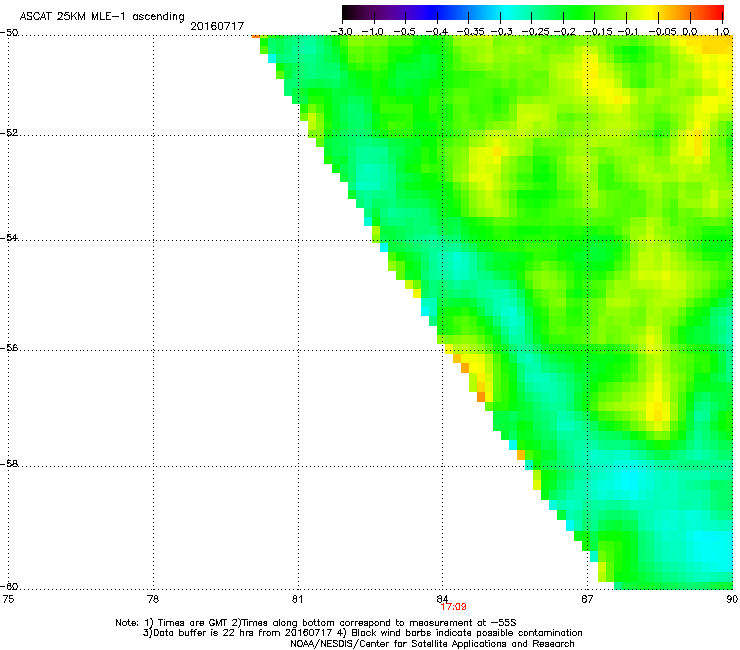
Task: Click the note line about the 22 hrs data buffer
Action: (362, 633)
